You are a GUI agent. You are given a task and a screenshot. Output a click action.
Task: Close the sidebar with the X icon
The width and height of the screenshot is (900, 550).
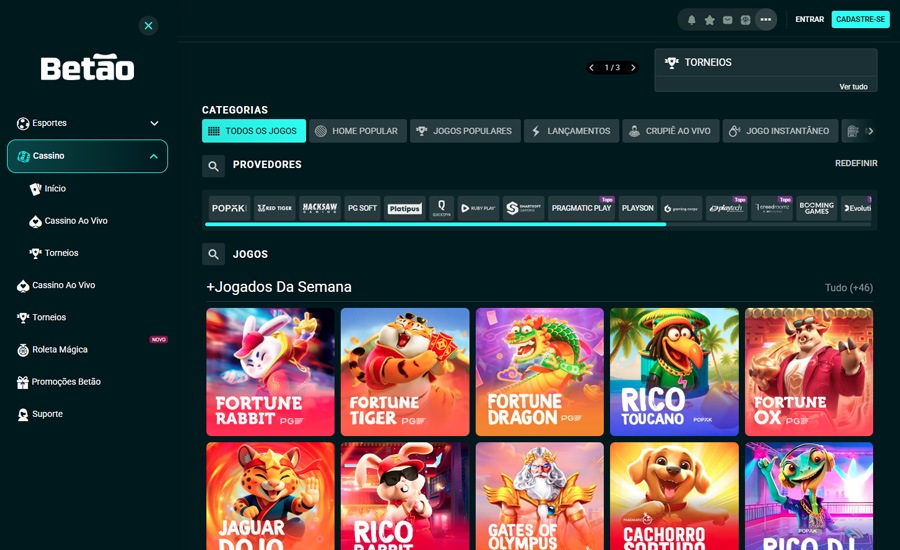click(149, 26)
